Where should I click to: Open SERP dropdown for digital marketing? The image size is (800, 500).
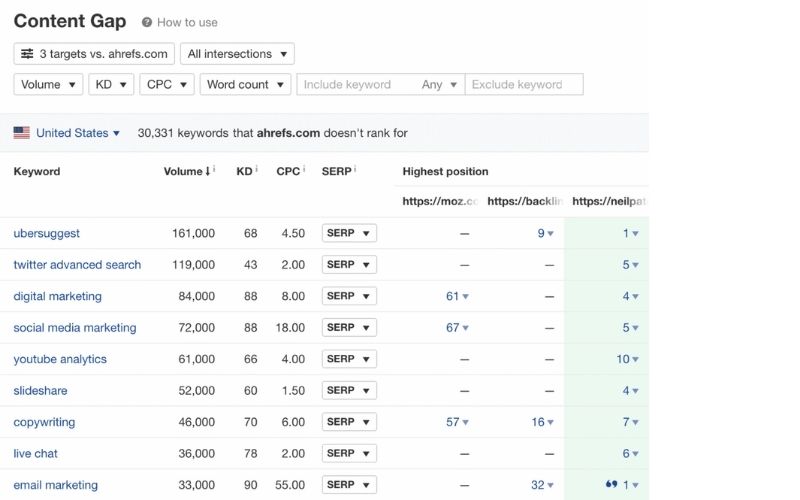click(349, 296)
